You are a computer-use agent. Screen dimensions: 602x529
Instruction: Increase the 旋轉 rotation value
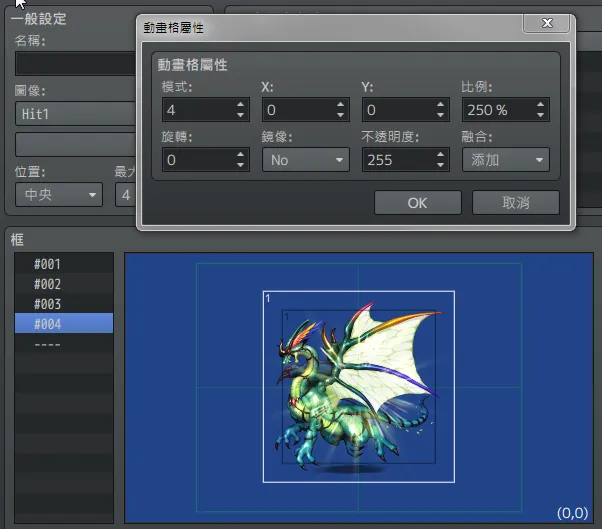coord(240,155)
